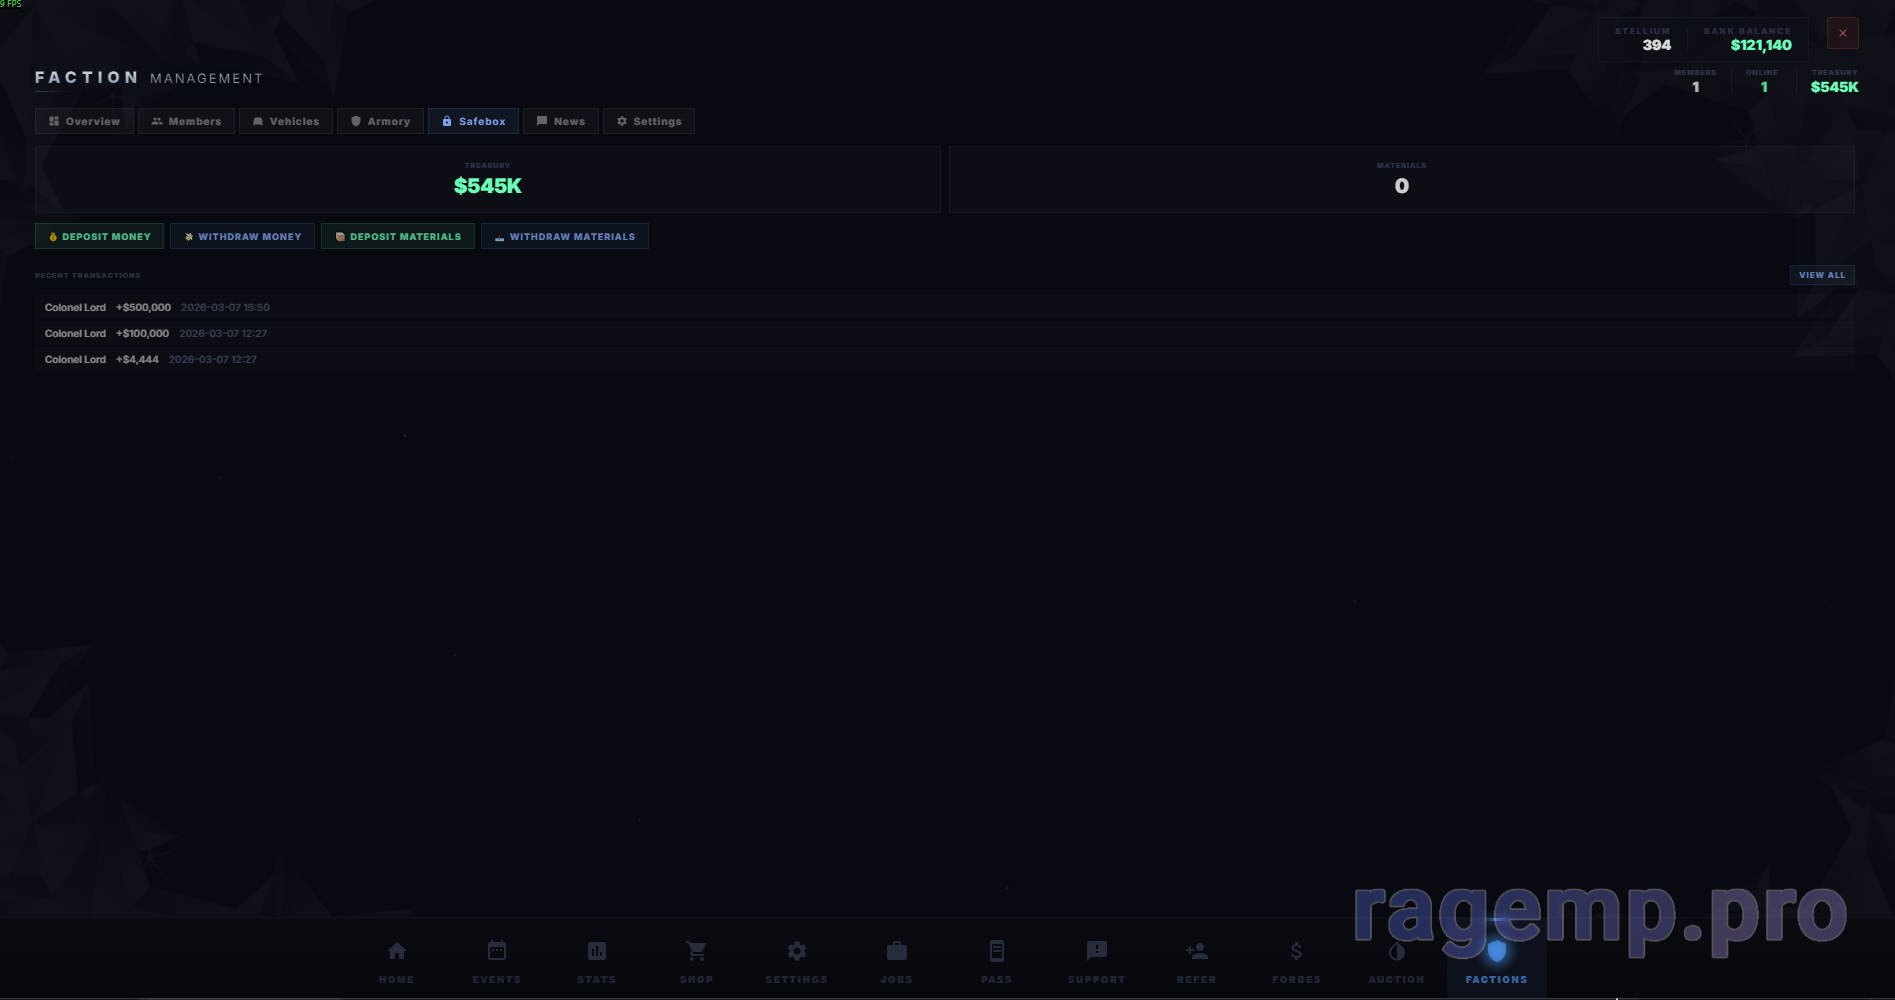Open the Shop cart icon
This screenshot has height=1000, width=1895.
pos(697,952)
